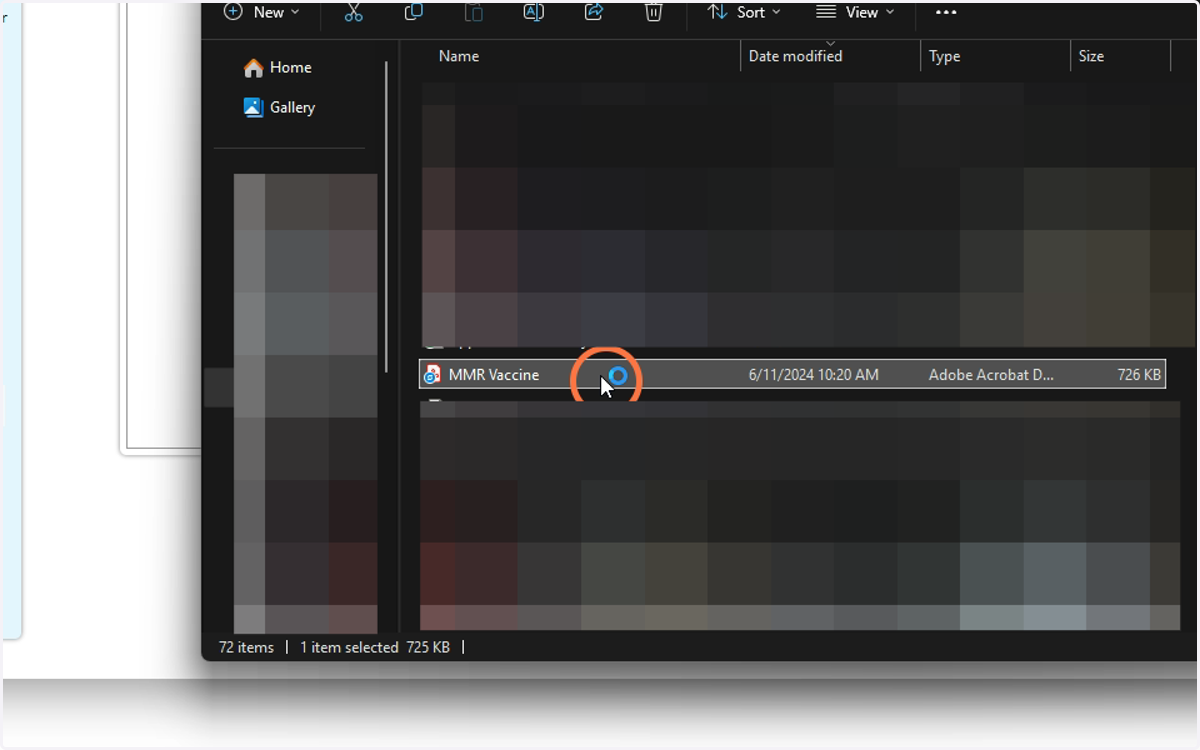1200x750 pixels.
Task: Sort by the Type column header
Action: (944, 56)
